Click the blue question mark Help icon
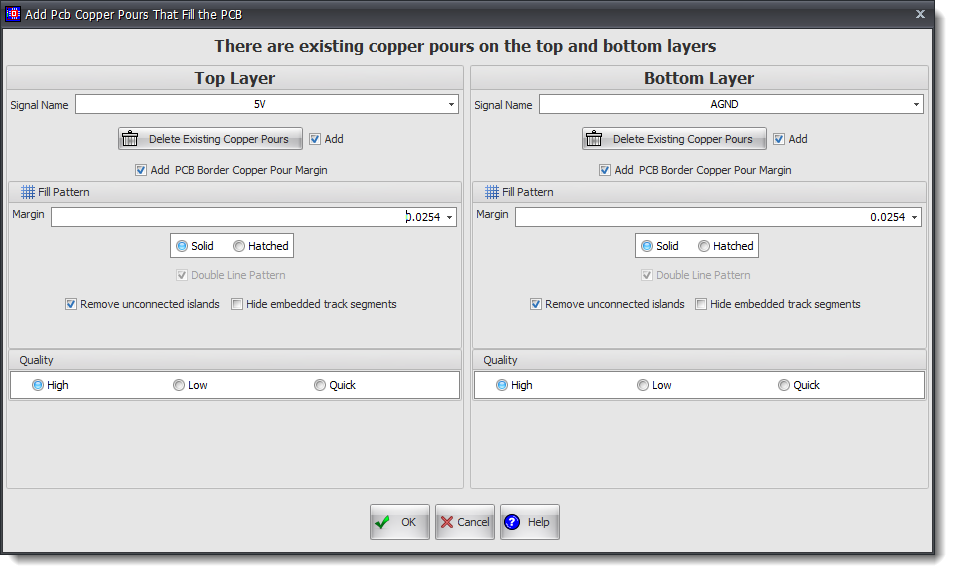Screen dimensions: 954x574 coord(512,522)
